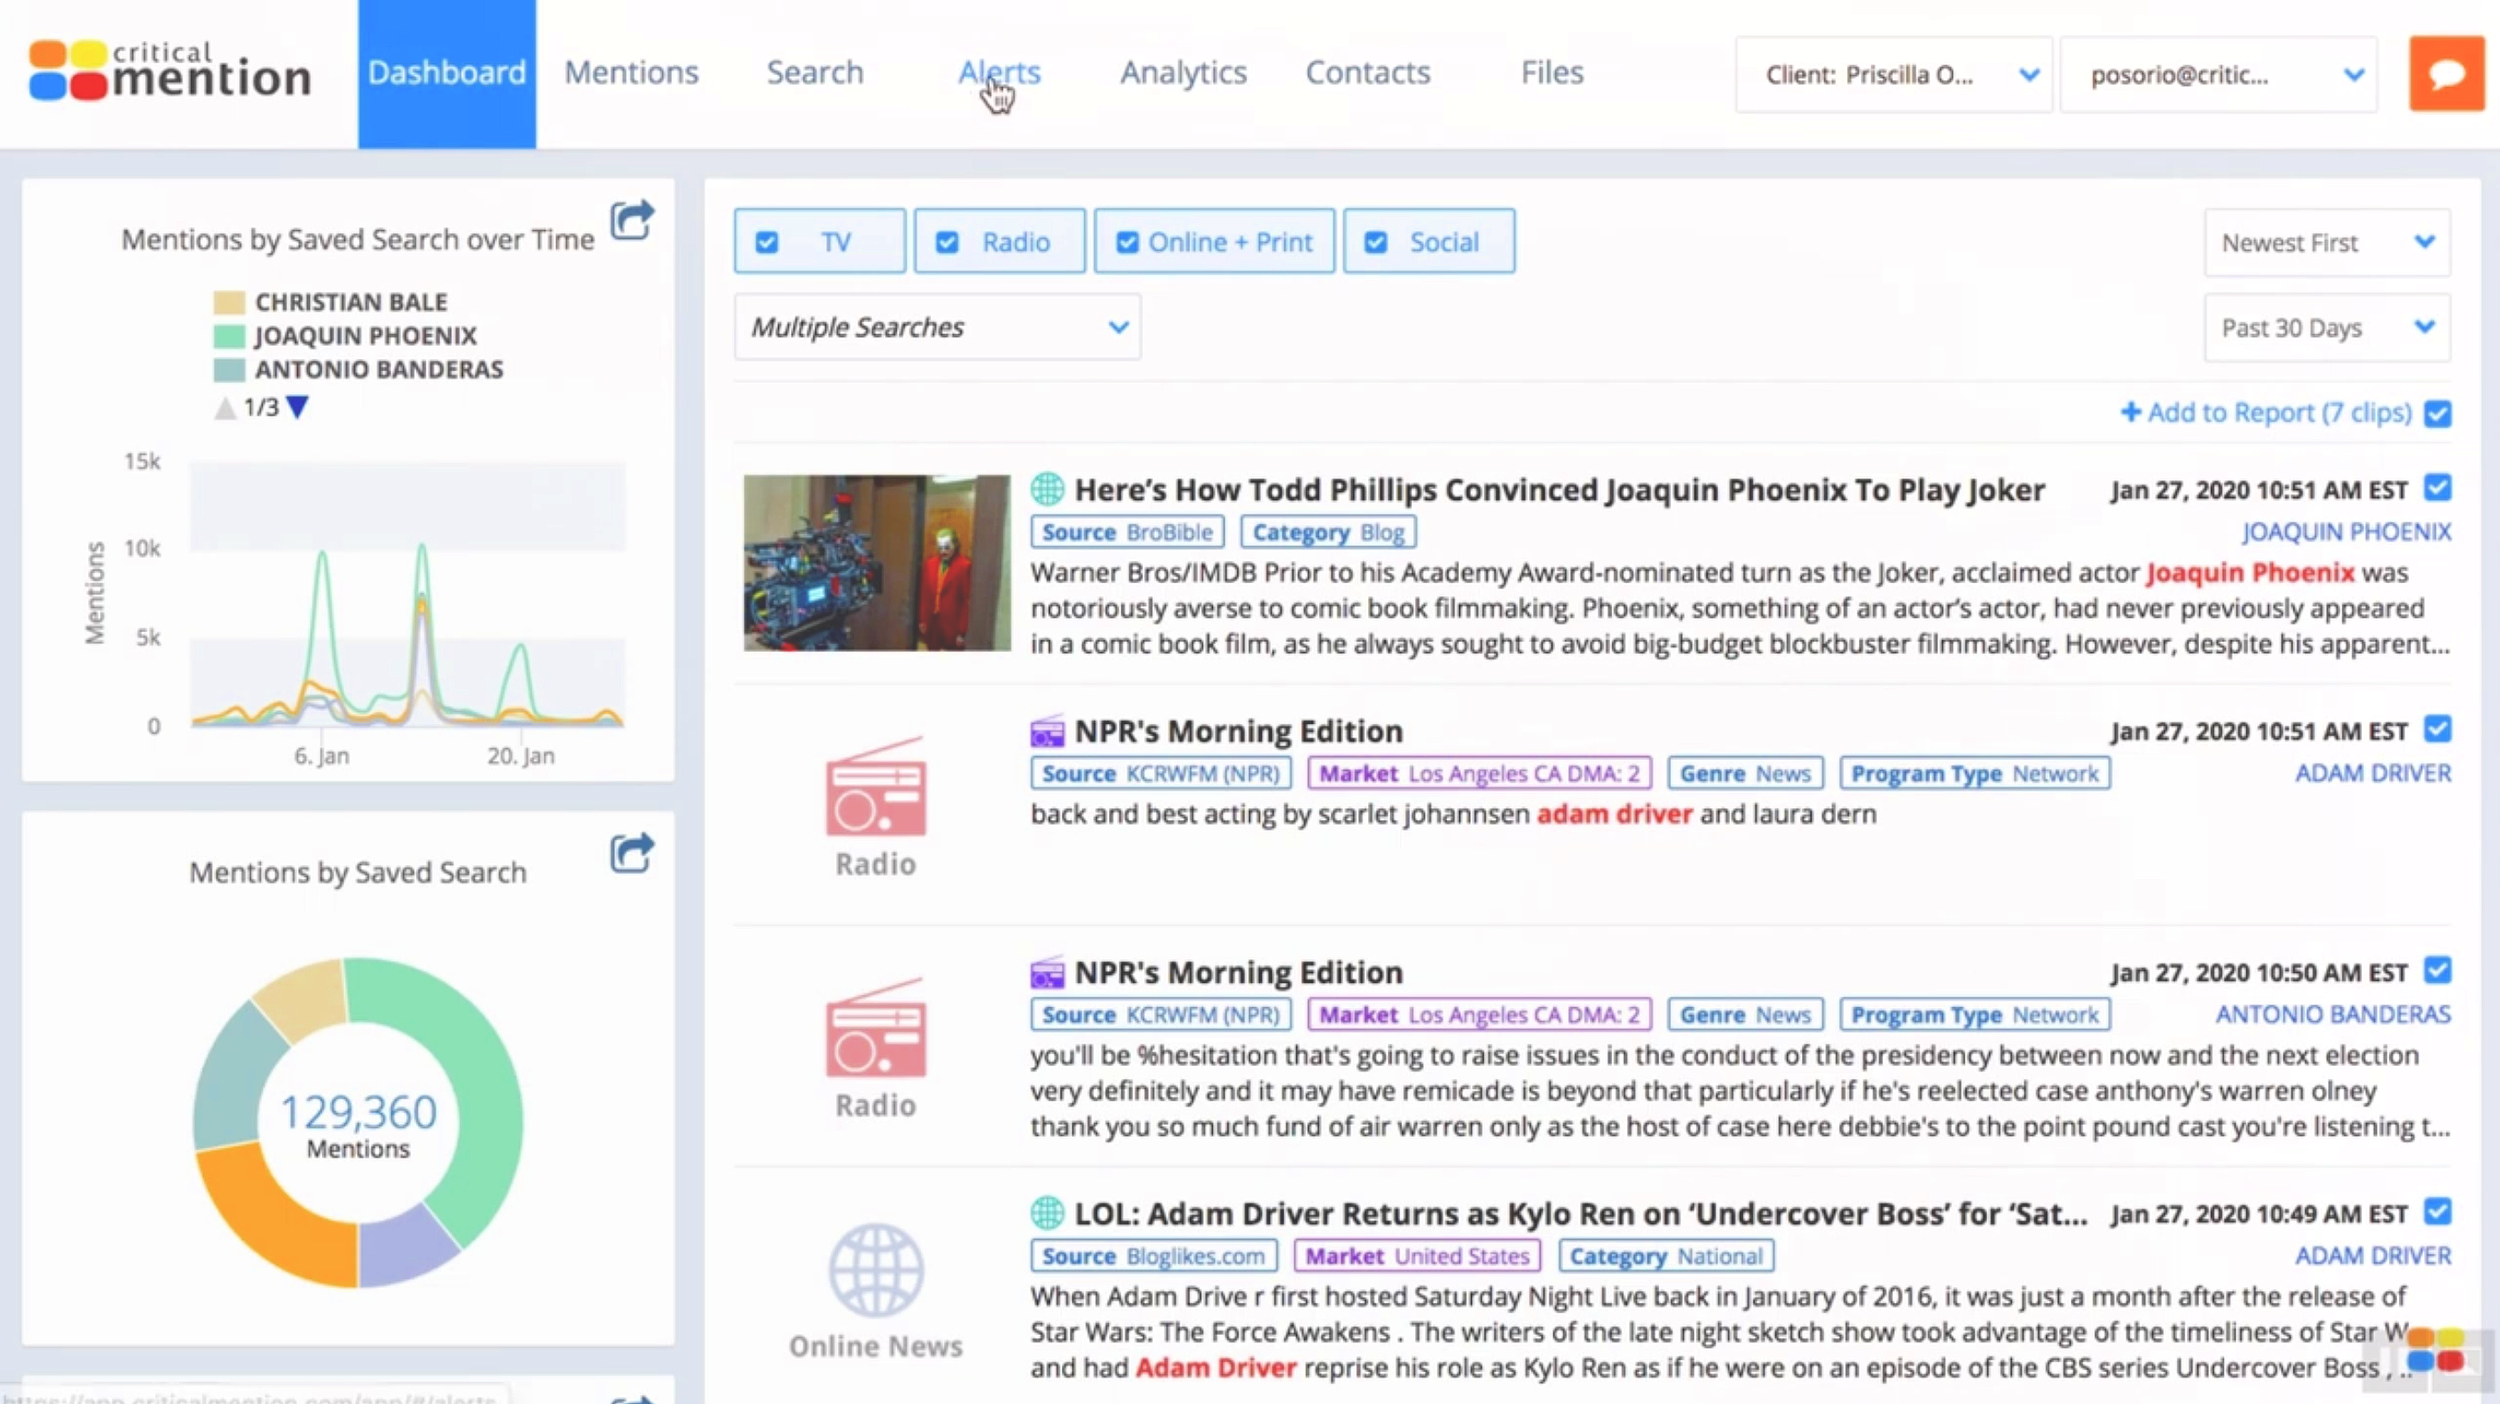Viewport: 2500px width, 1404px height.
Task: Click the 129,360 Mentions donut center
Action: point(358,1124)
